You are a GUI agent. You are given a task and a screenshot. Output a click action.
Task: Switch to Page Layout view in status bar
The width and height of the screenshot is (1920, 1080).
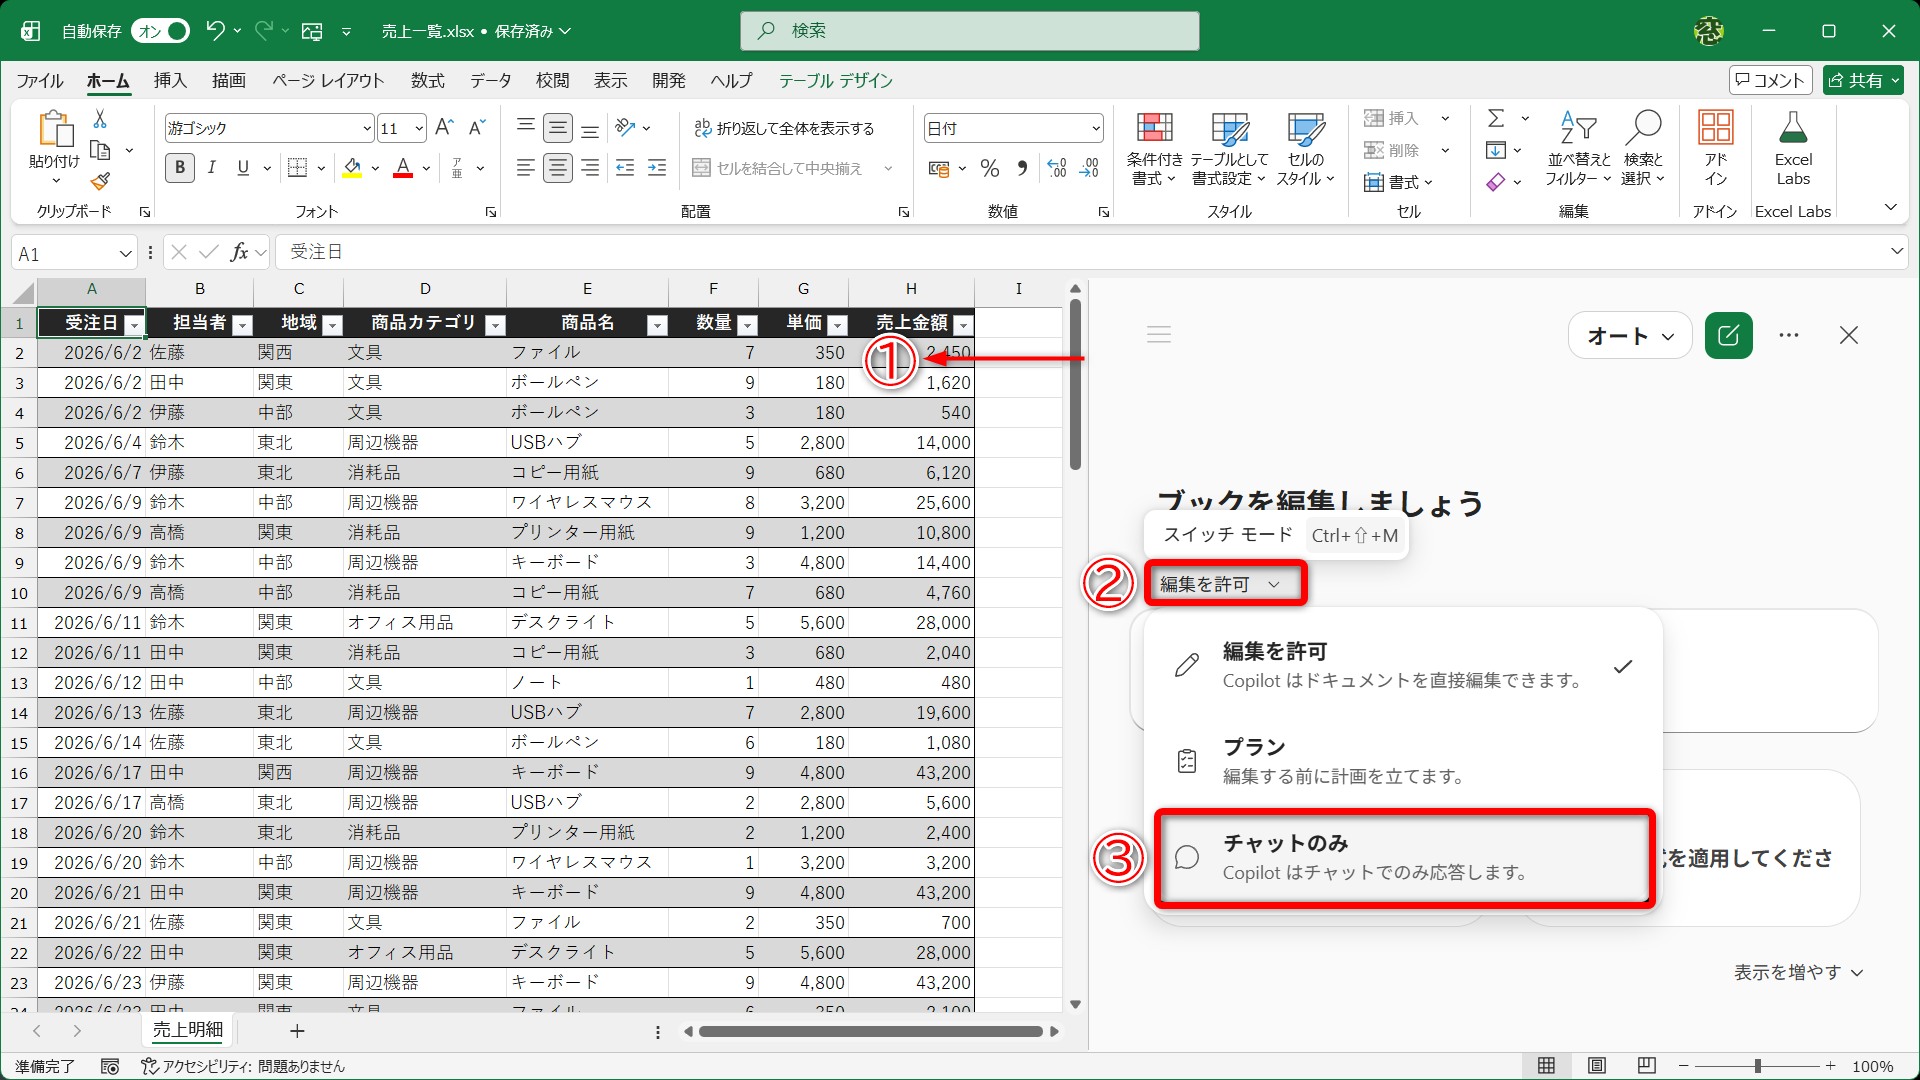[1597, 1066]
